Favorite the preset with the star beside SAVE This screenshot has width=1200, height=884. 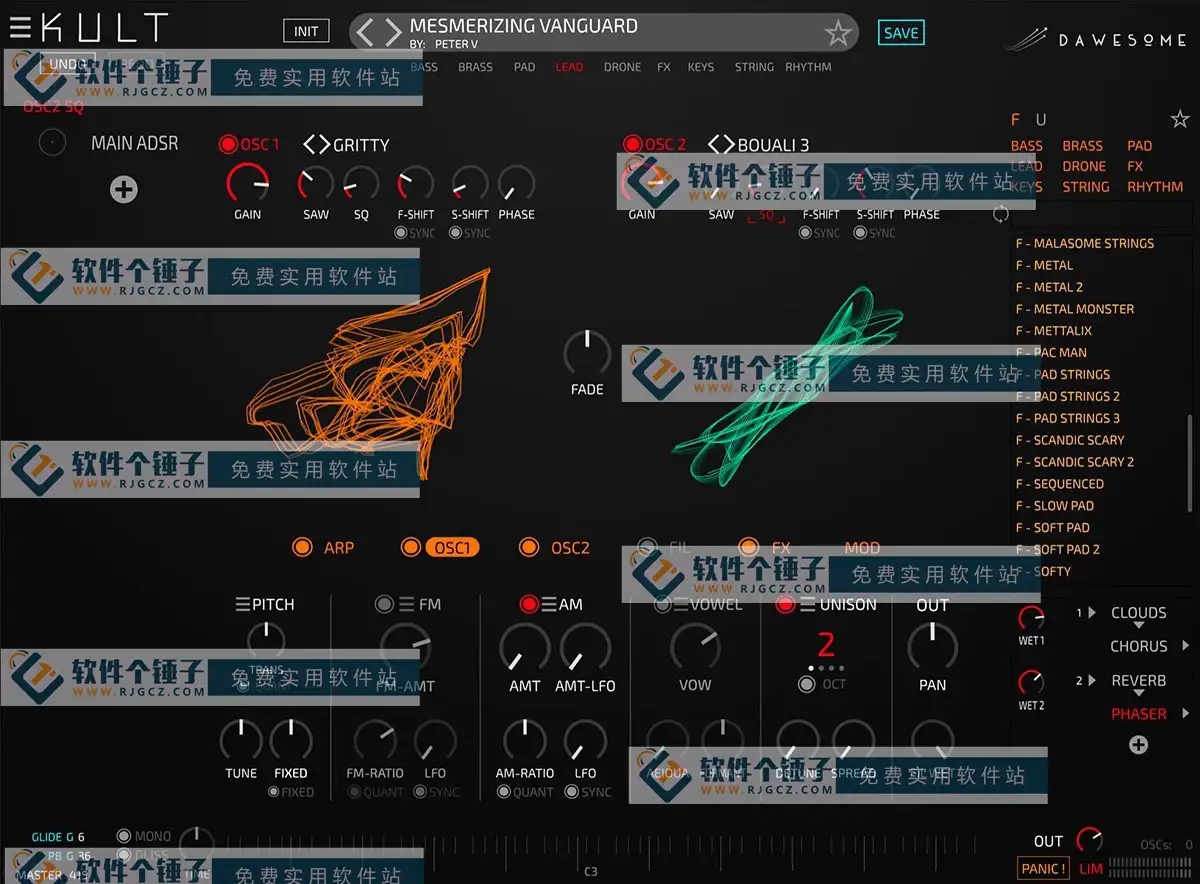tap(838, 34)
